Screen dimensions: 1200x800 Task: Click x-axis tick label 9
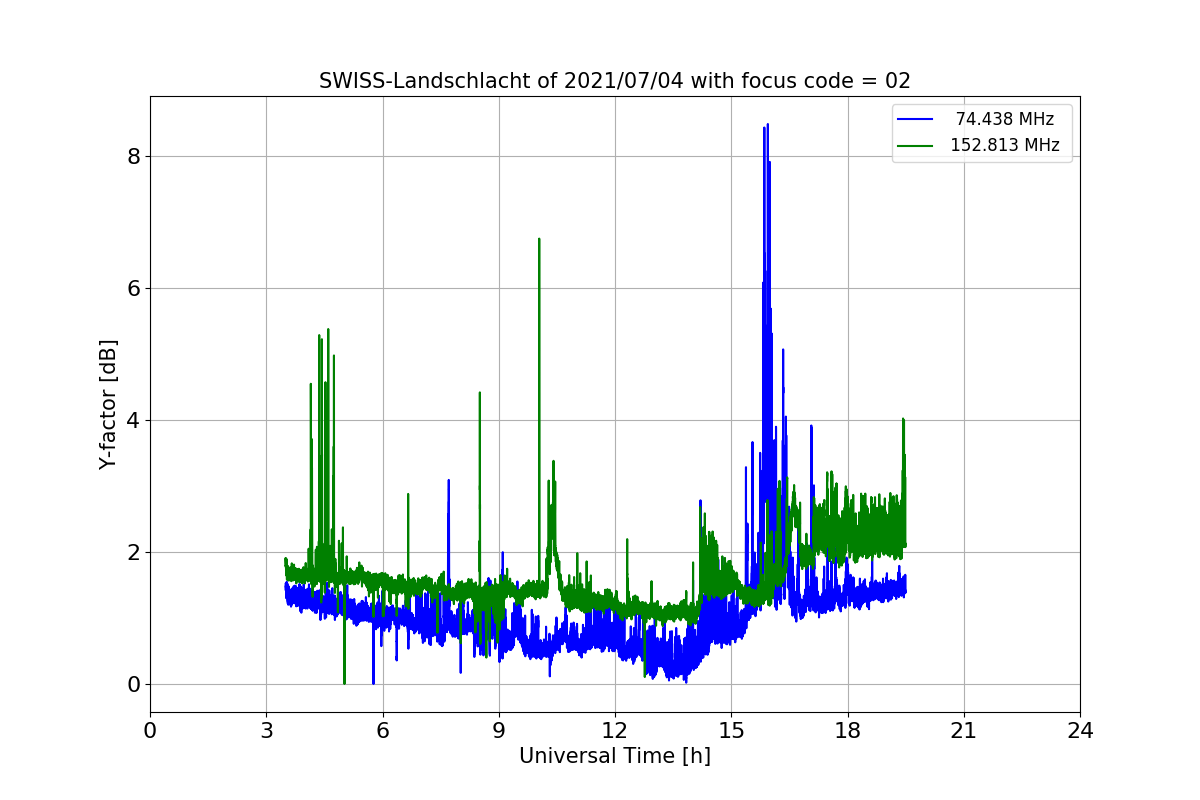[x=499, y=731]
